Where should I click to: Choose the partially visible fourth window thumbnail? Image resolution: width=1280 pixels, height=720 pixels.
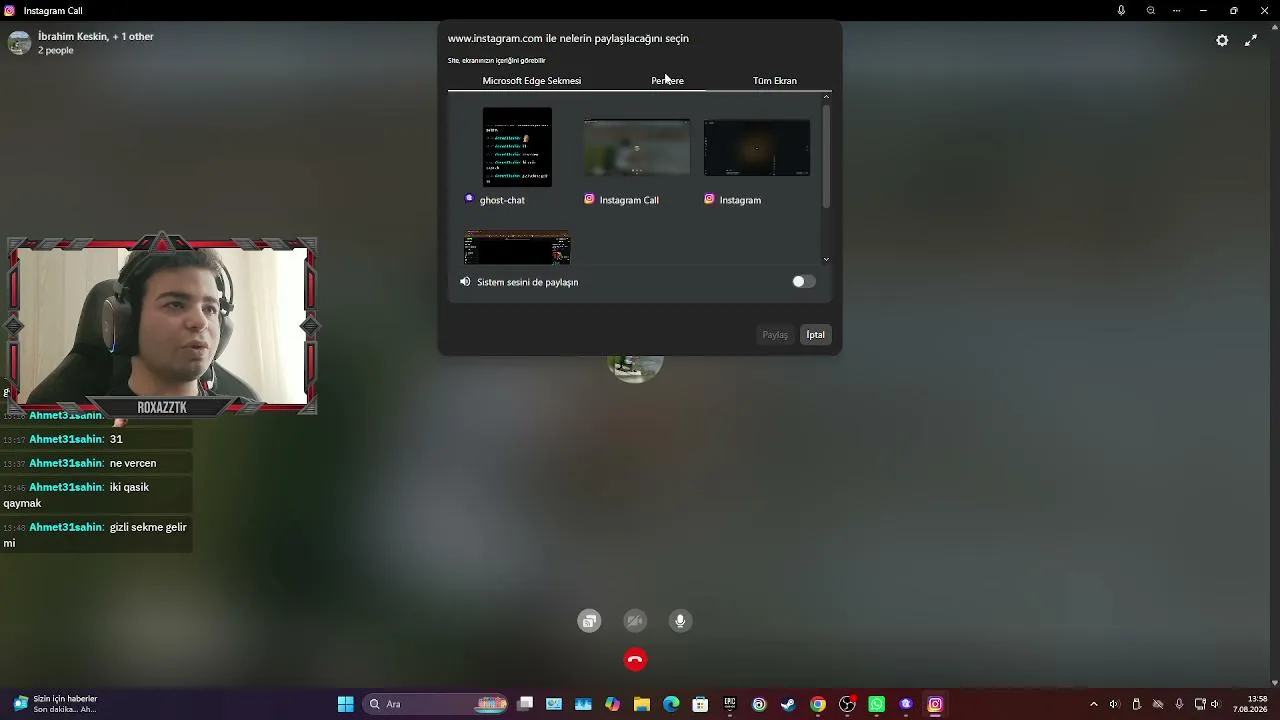[x=517, y=248]
